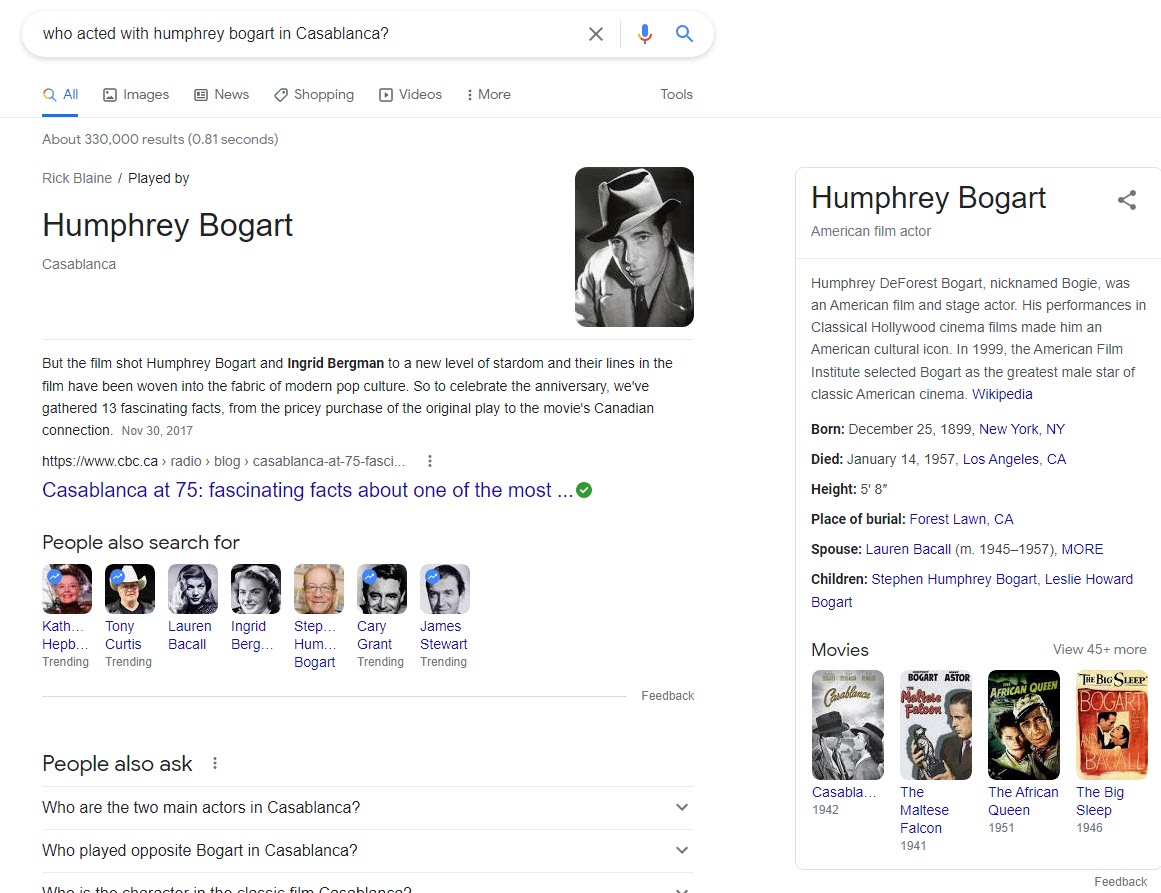This screenshot has height=893, width=1161.
Task: Click the Born label in knowledge panel
Action: [828, 429]
